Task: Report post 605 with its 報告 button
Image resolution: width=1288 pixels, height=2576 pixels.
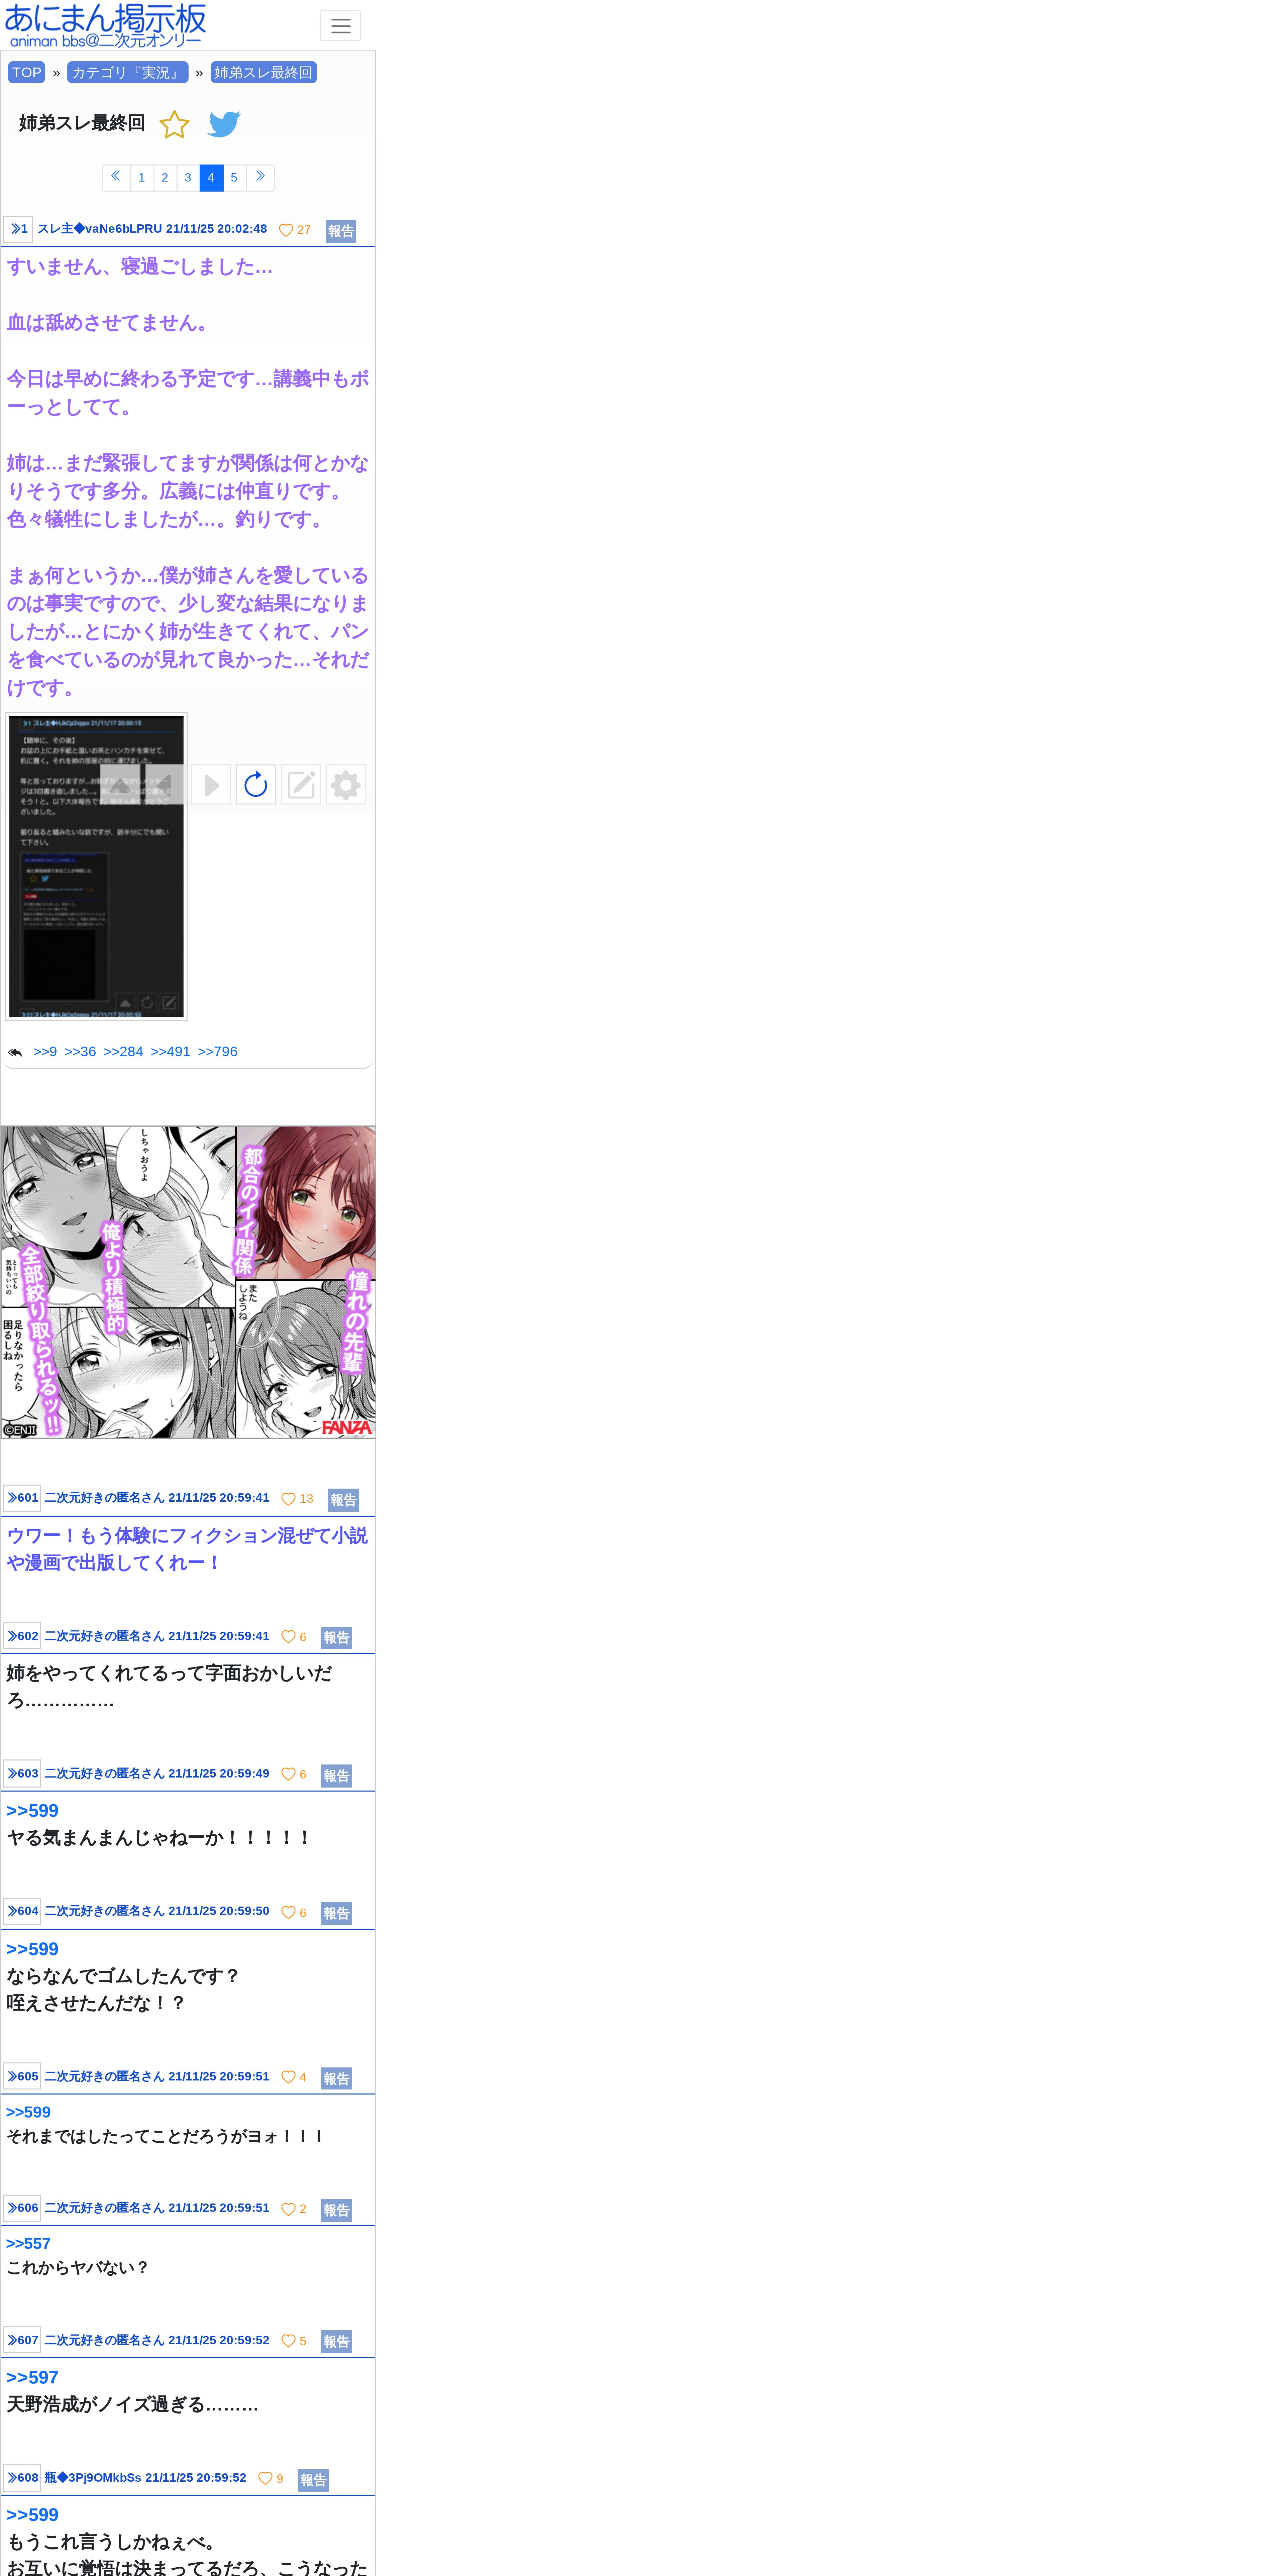Action: click(x=336, y=2079)
